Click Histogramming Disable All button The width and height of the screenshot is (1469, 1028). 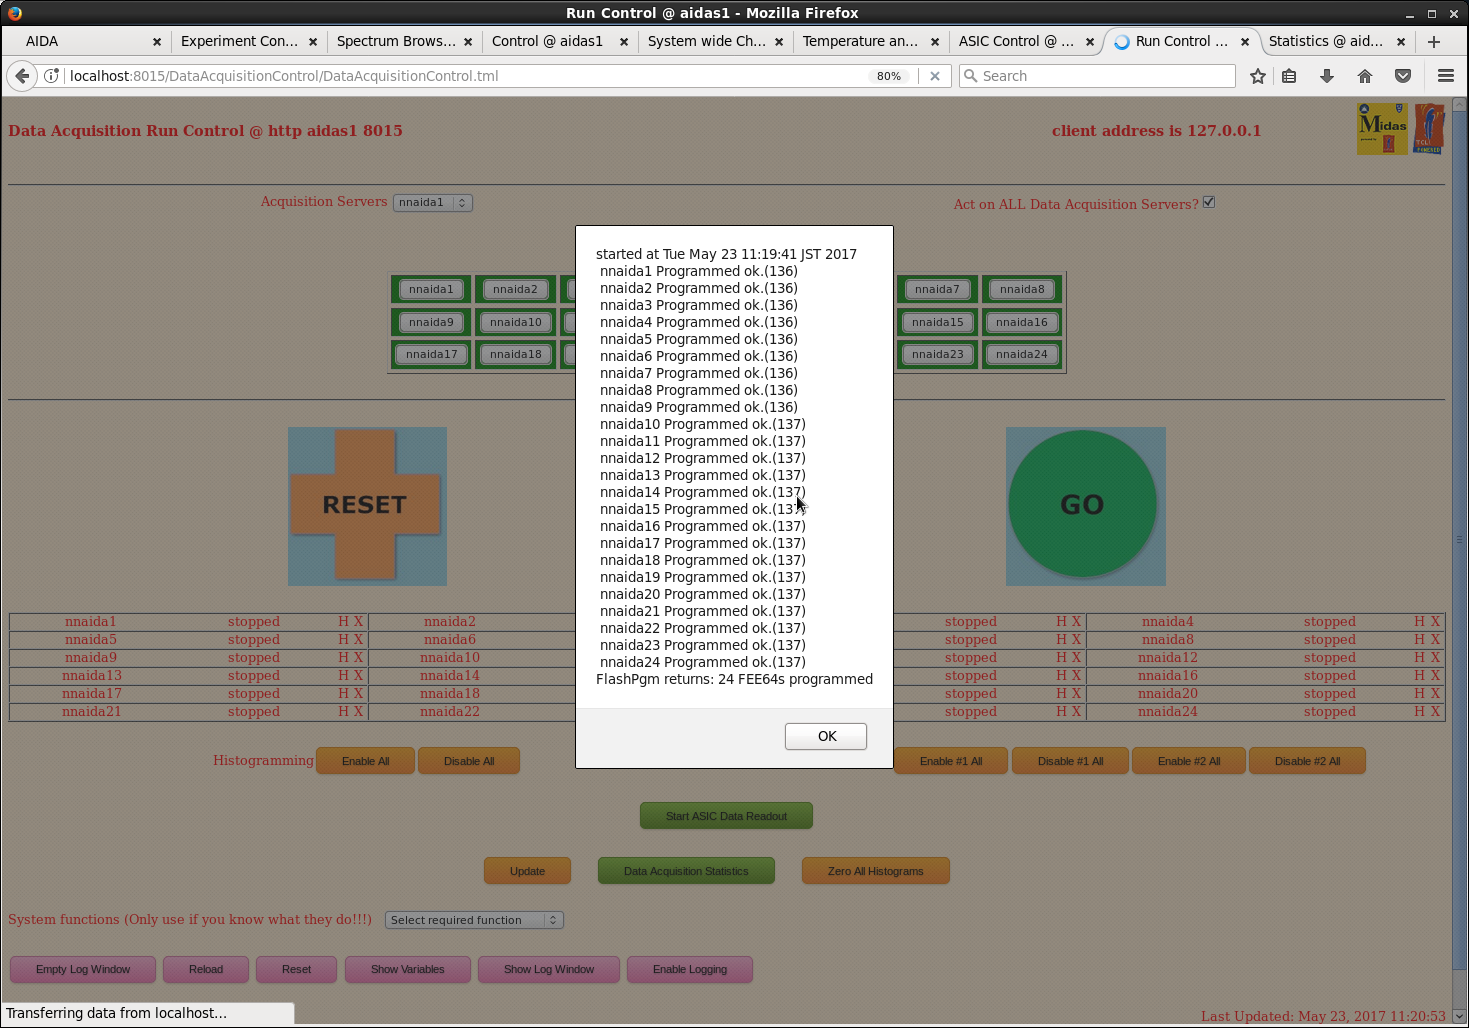point(469,761)
